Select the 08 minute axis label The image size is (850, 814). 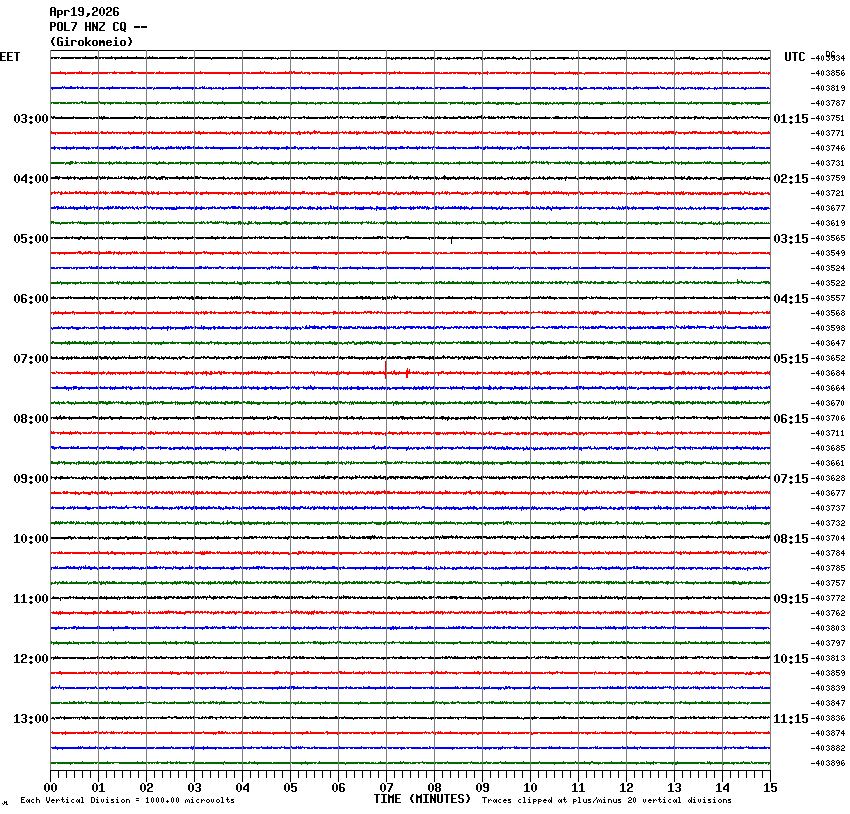pyautogui.click(x=435, y=787)
